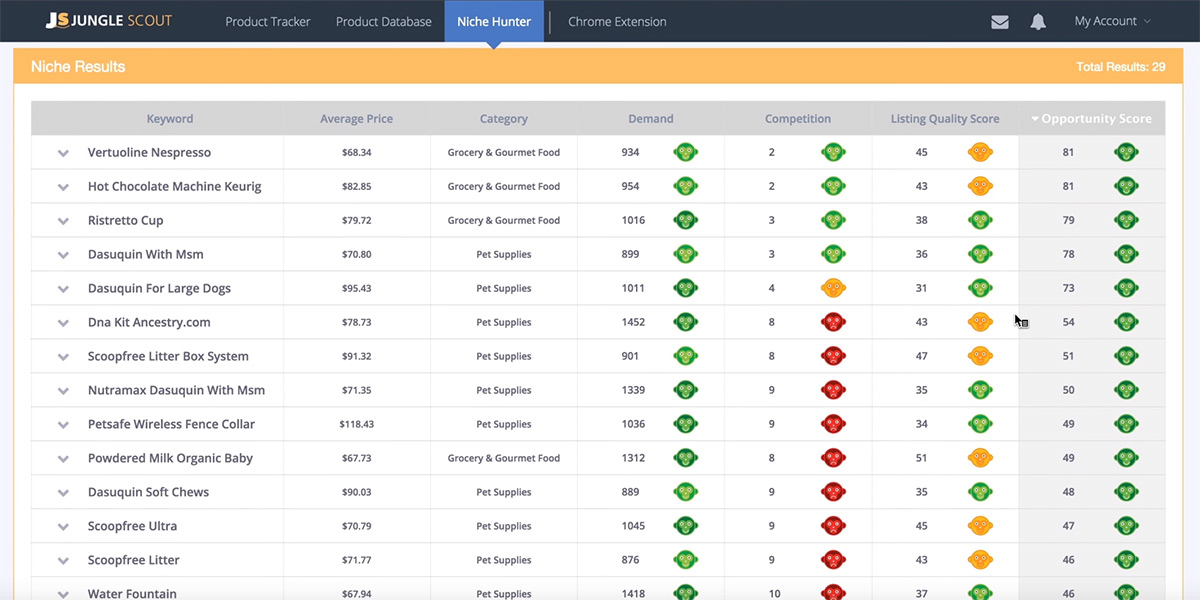Click competition monkey icon for Vertuoline Nespresso
This screenshot has width=1200, height=600.
click(x=833, y=152)
